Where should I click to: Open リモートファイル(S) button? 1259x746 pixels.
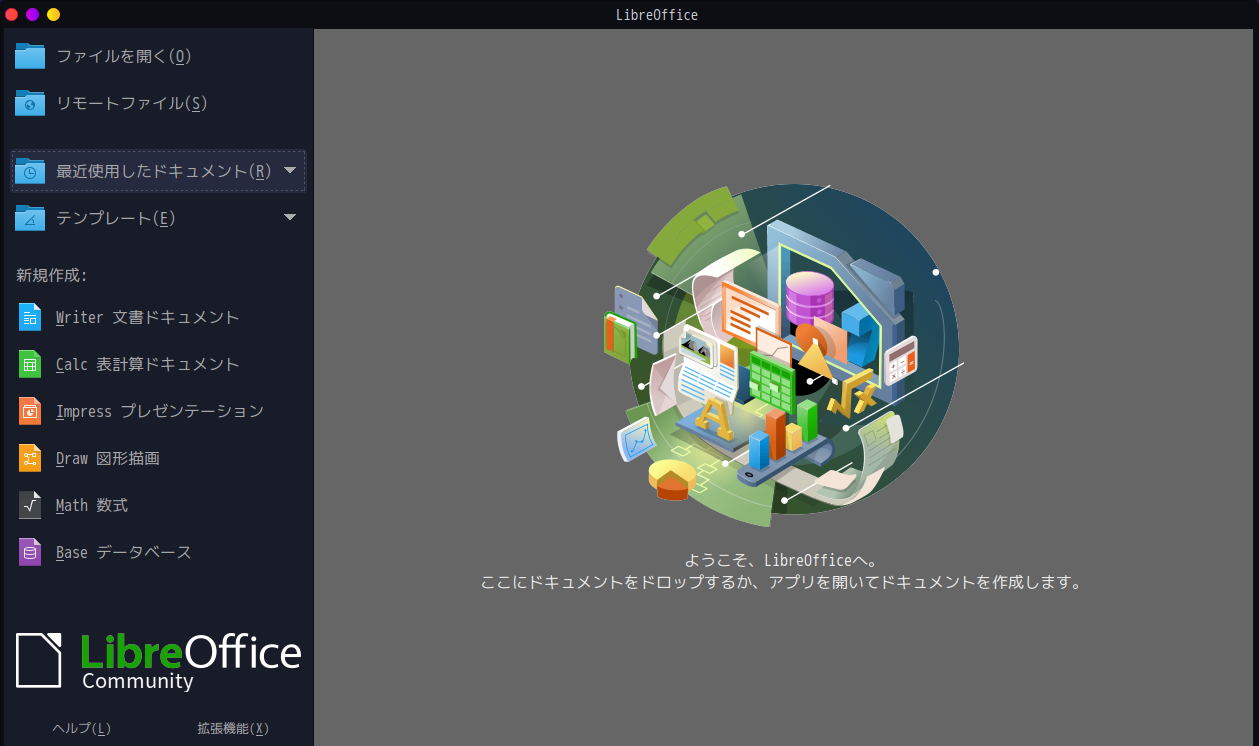(x=158, y=103)
